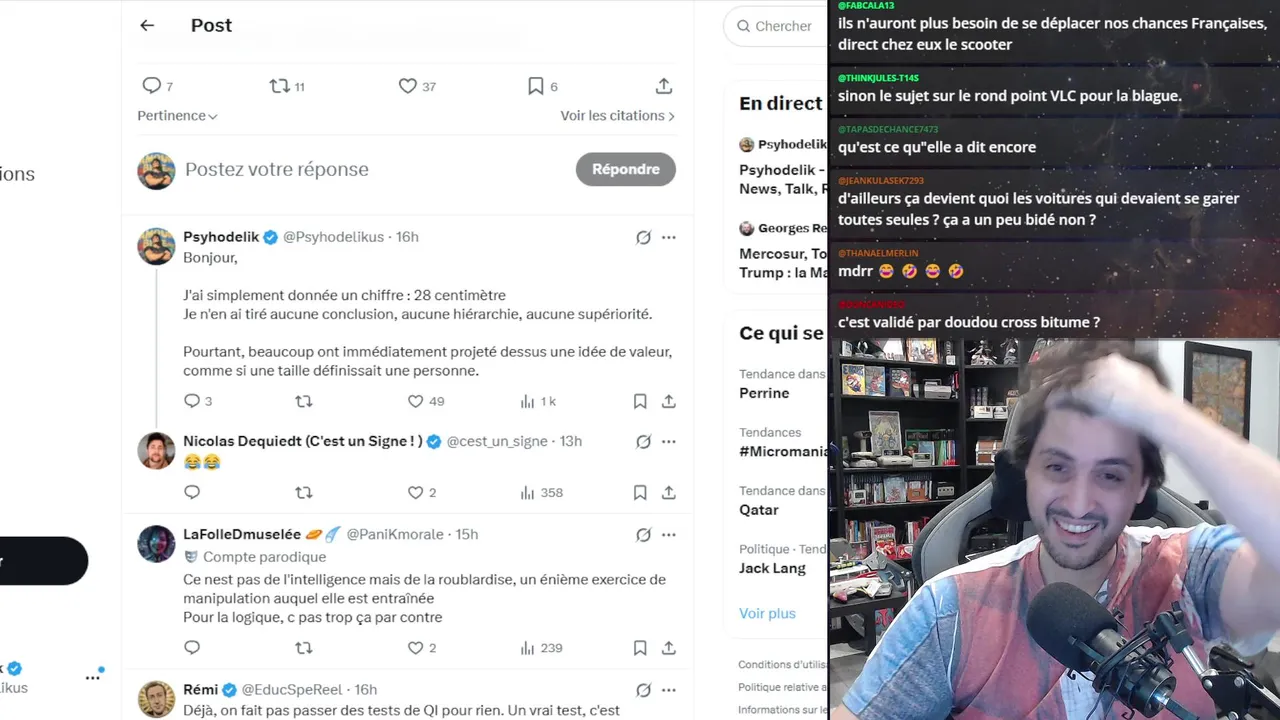The width and height of the screenshot is (1280, 720).
Task: Go back using the Post arrow
Action: (147, 26)
